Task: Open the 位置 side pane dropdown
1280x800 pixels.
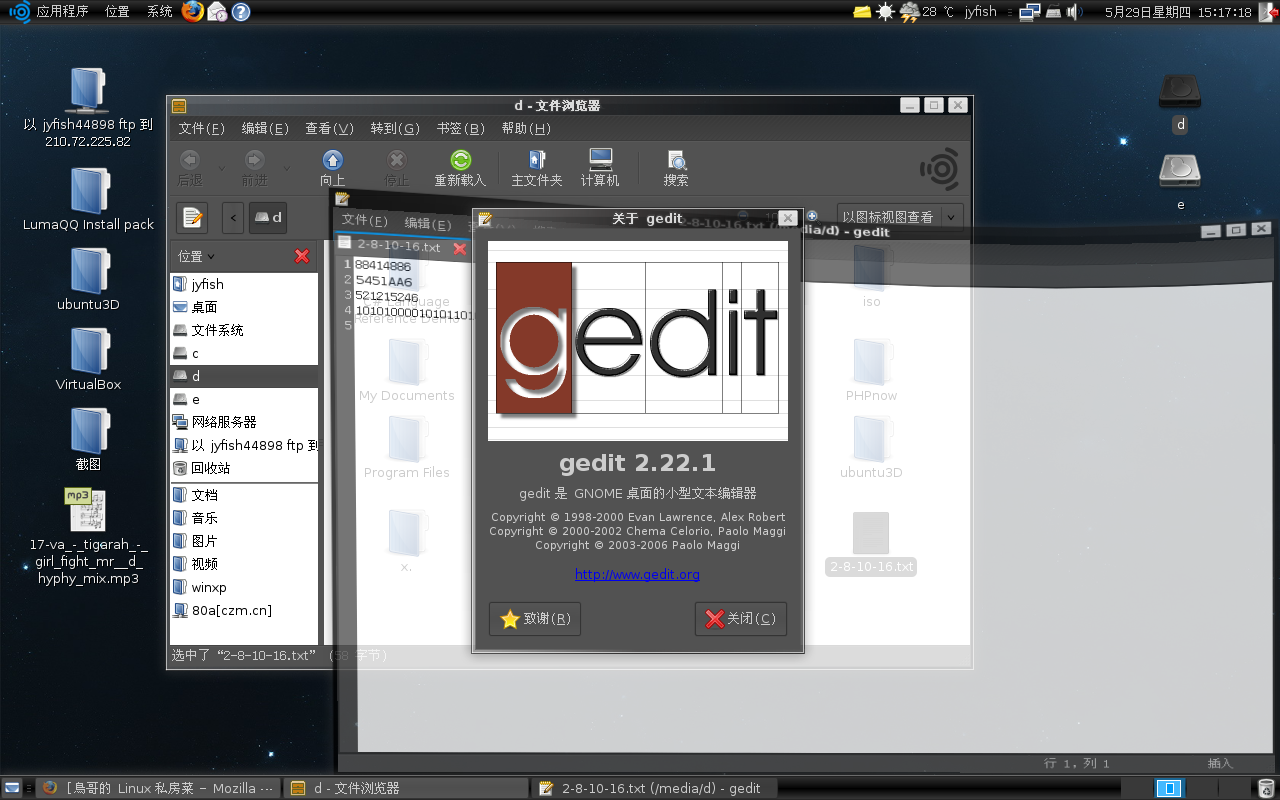Action: tap(196, 256)
